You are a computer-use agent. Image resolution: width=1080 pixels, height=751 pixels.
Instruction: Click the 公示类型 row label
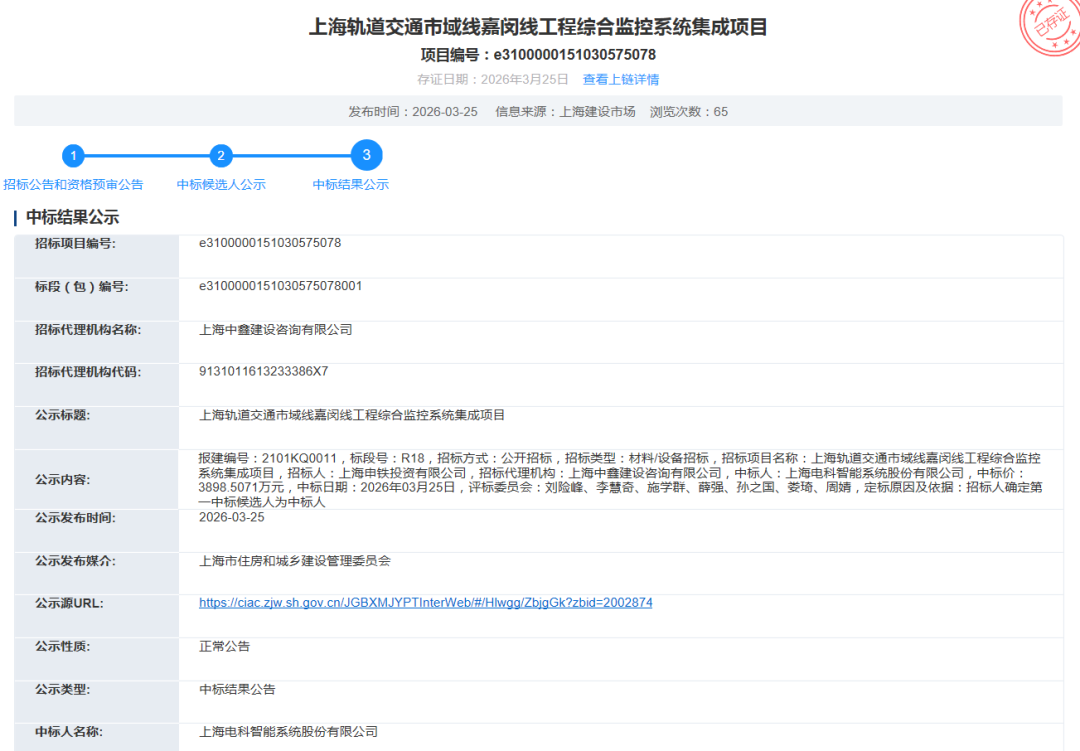[x=62, y=690]
